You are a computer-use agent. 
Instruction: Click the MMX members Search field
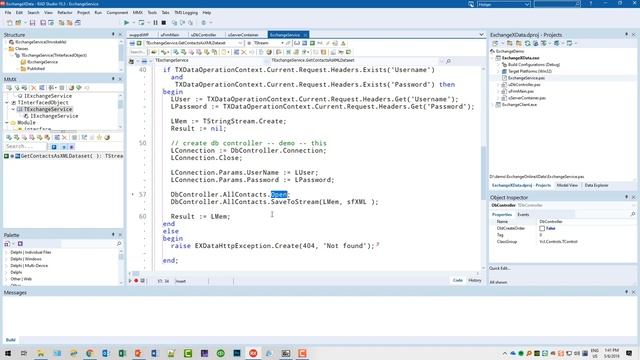click(25, 147)
